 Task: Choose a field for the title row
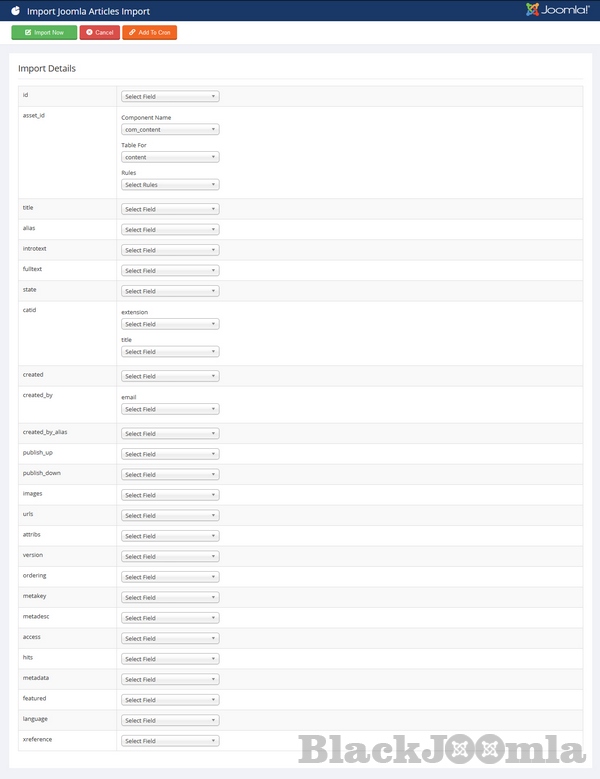pyautogui.click(x=170, y=209)
